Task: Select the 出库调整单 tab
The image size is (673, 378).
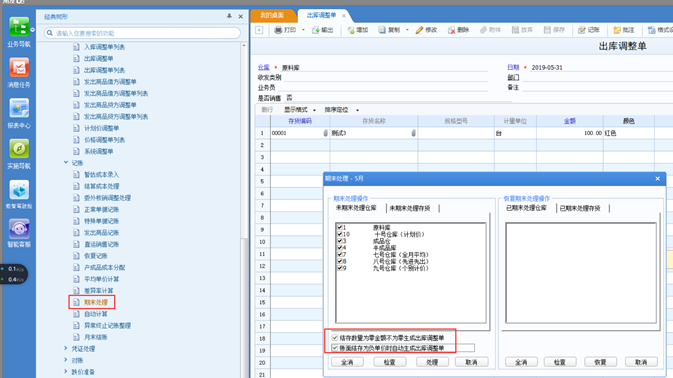Action: point(321,15)
